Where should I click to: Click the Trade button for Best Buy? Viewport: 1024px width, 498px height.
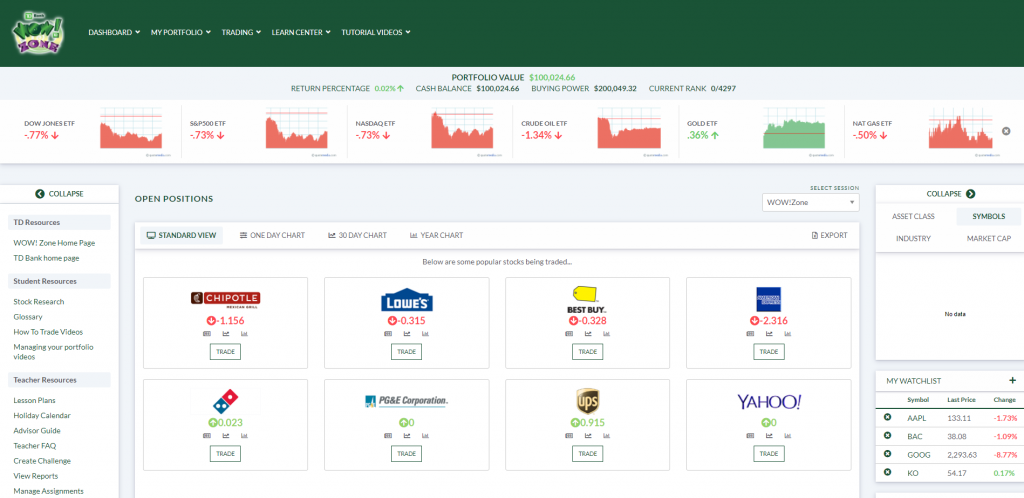(588, 352)
